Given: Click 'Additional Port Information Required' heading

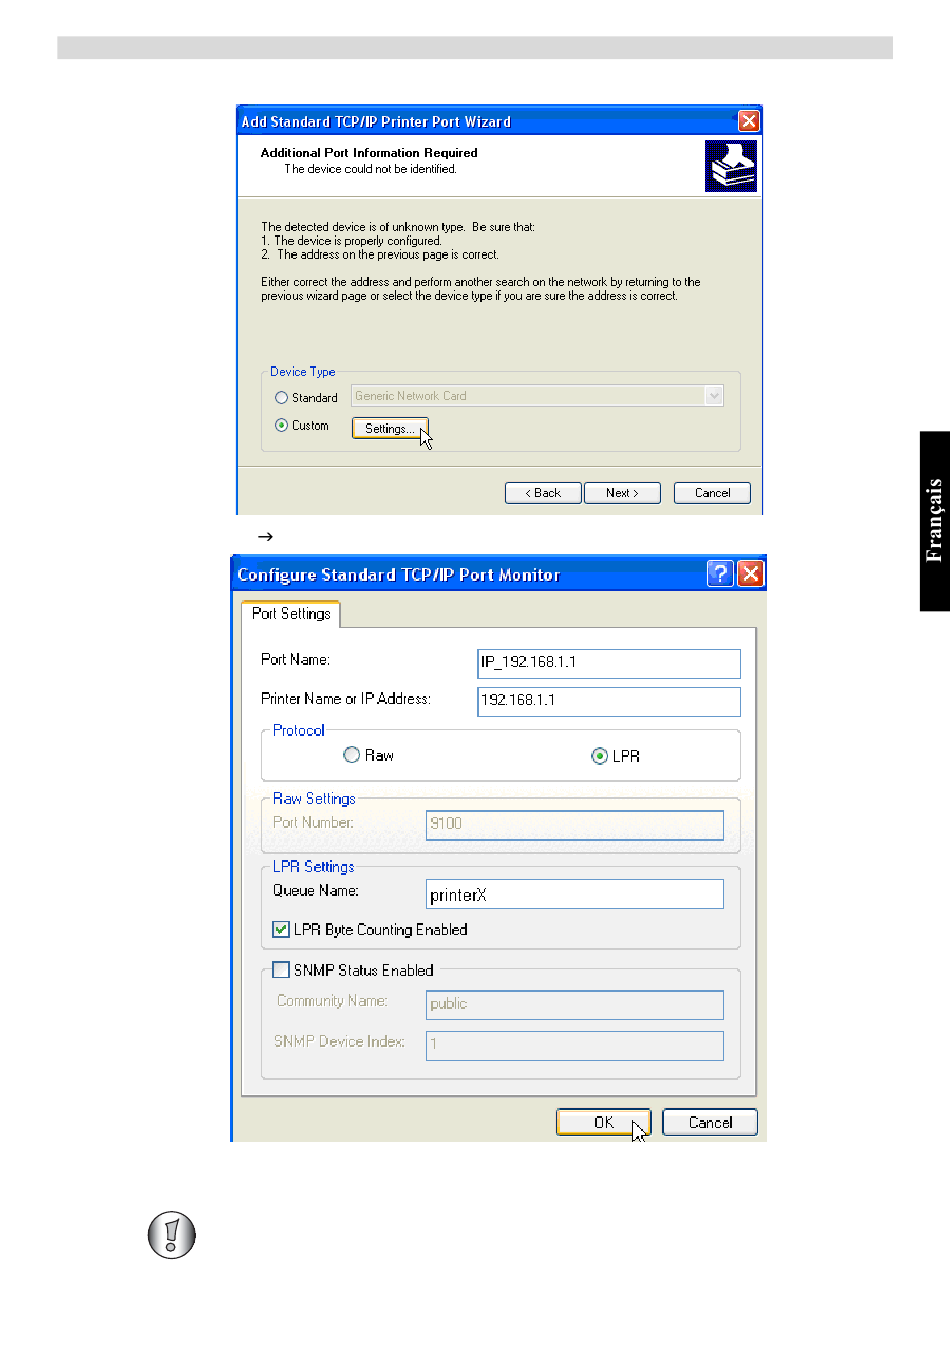Looking at the screenshot, I should [369, 153].
